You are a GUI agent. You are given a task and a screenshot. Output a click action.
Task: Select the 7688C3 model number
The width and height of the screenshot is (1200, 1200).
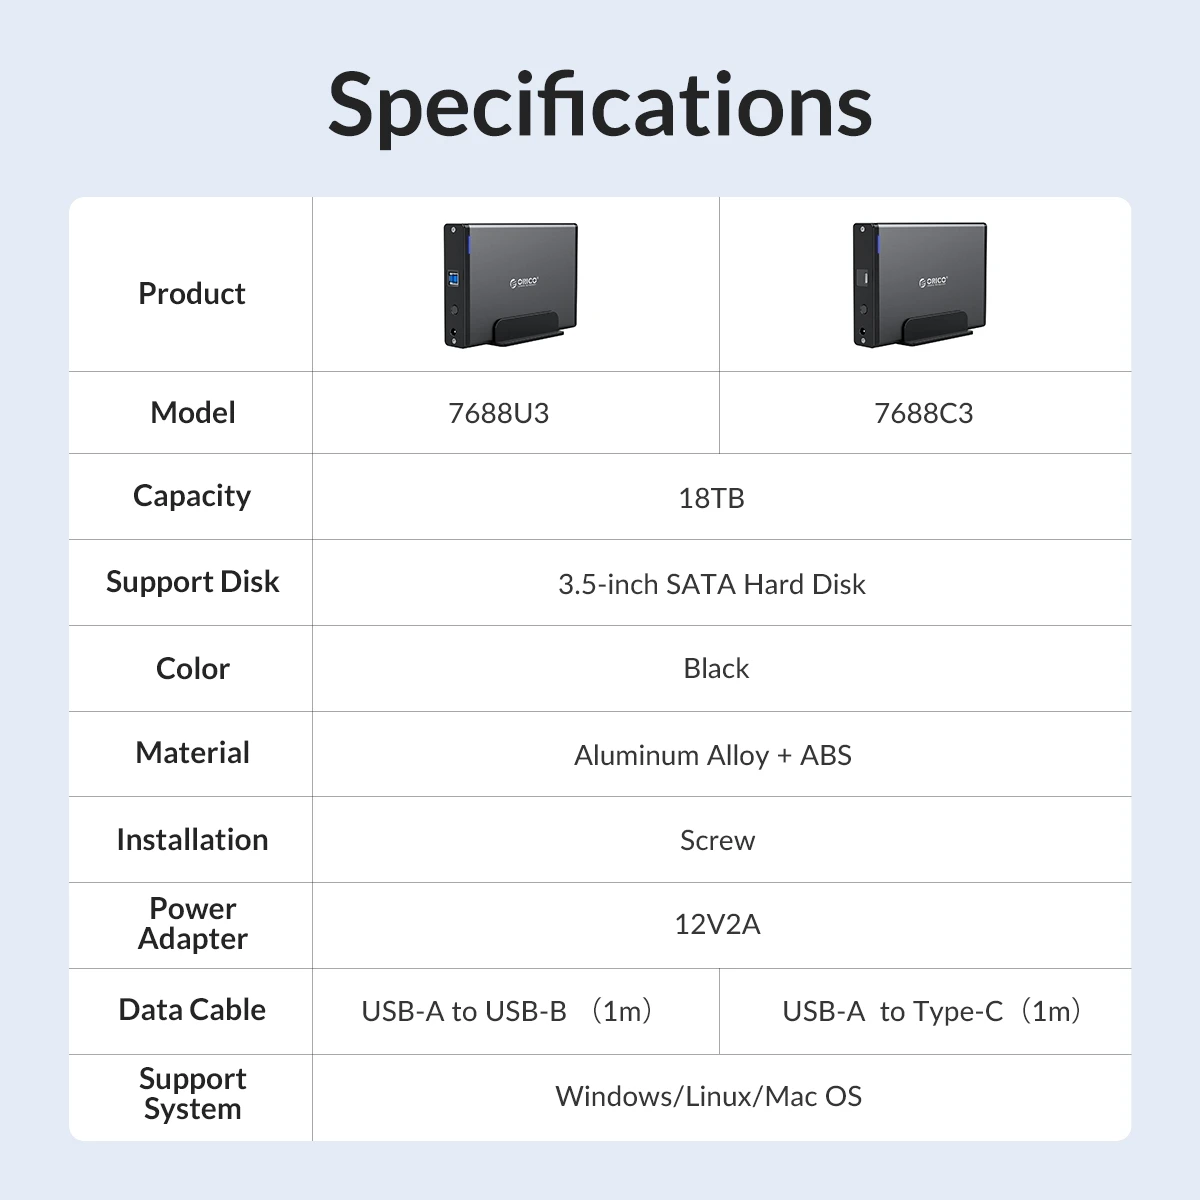point(923,413)
